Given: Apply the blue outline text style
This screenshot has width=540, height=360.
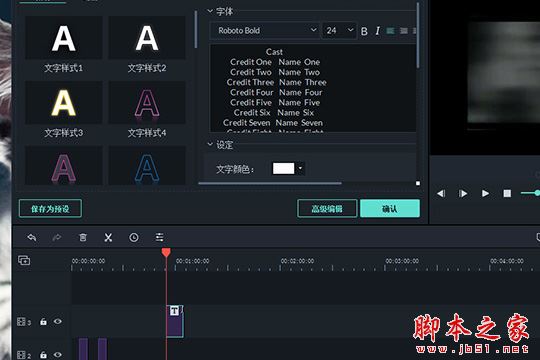Looking at the screenshot, I should tap(147, 166).
